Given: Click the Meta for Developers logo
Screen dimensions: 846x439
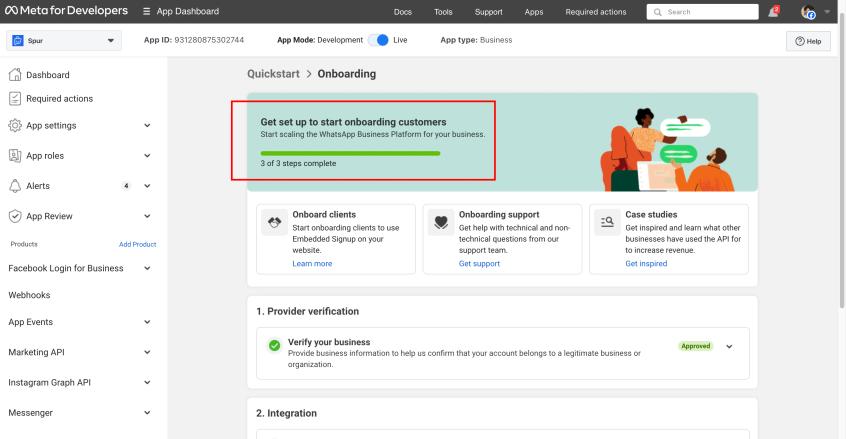Looking at the screenshot, I should click(x=66, y=11).
